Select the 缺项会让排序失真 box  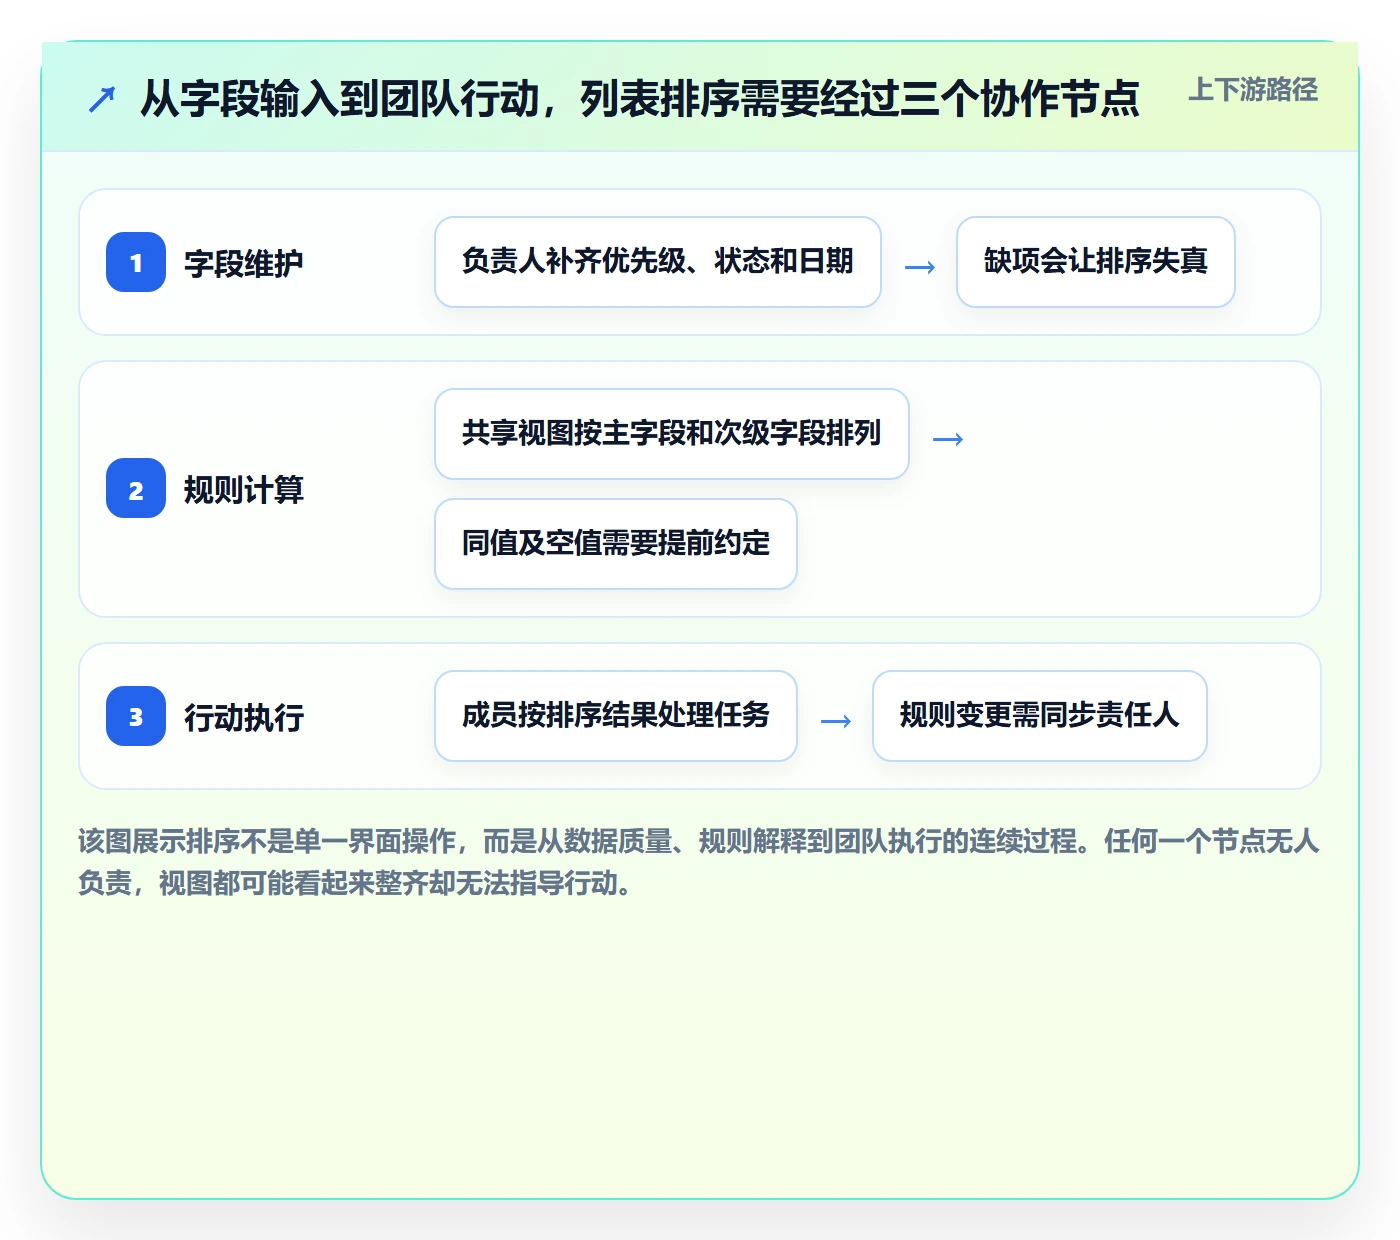coord(1096,262)
